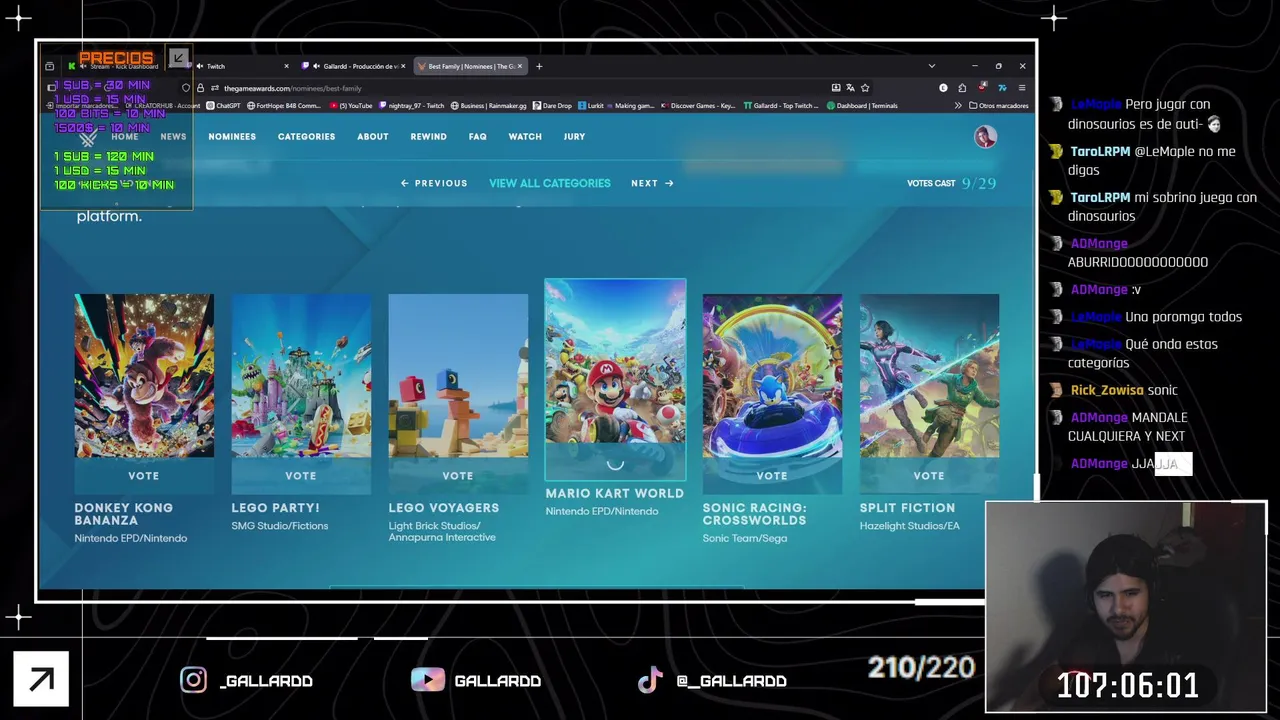The image size is (1280, 720).
Task: Click the Instagram icon in stream overlay
Action: [x=193, y=680]
